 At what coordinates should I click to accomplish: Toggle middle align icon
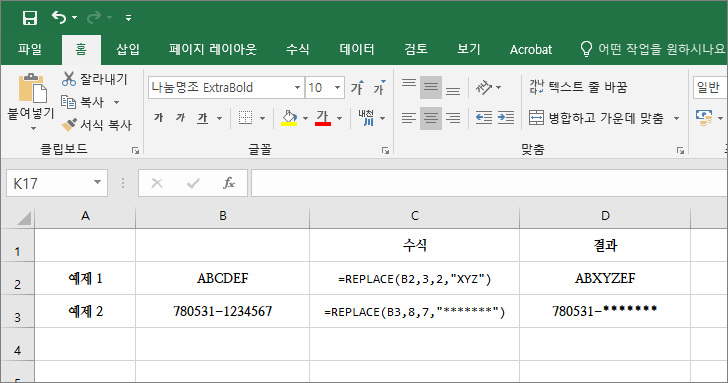pyautogui.click(x=431, y=87)
